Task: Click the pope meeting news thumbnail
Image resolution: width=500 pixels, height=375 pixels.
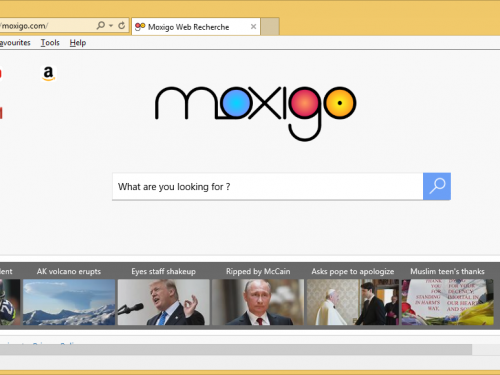Action: pos(353,302)
